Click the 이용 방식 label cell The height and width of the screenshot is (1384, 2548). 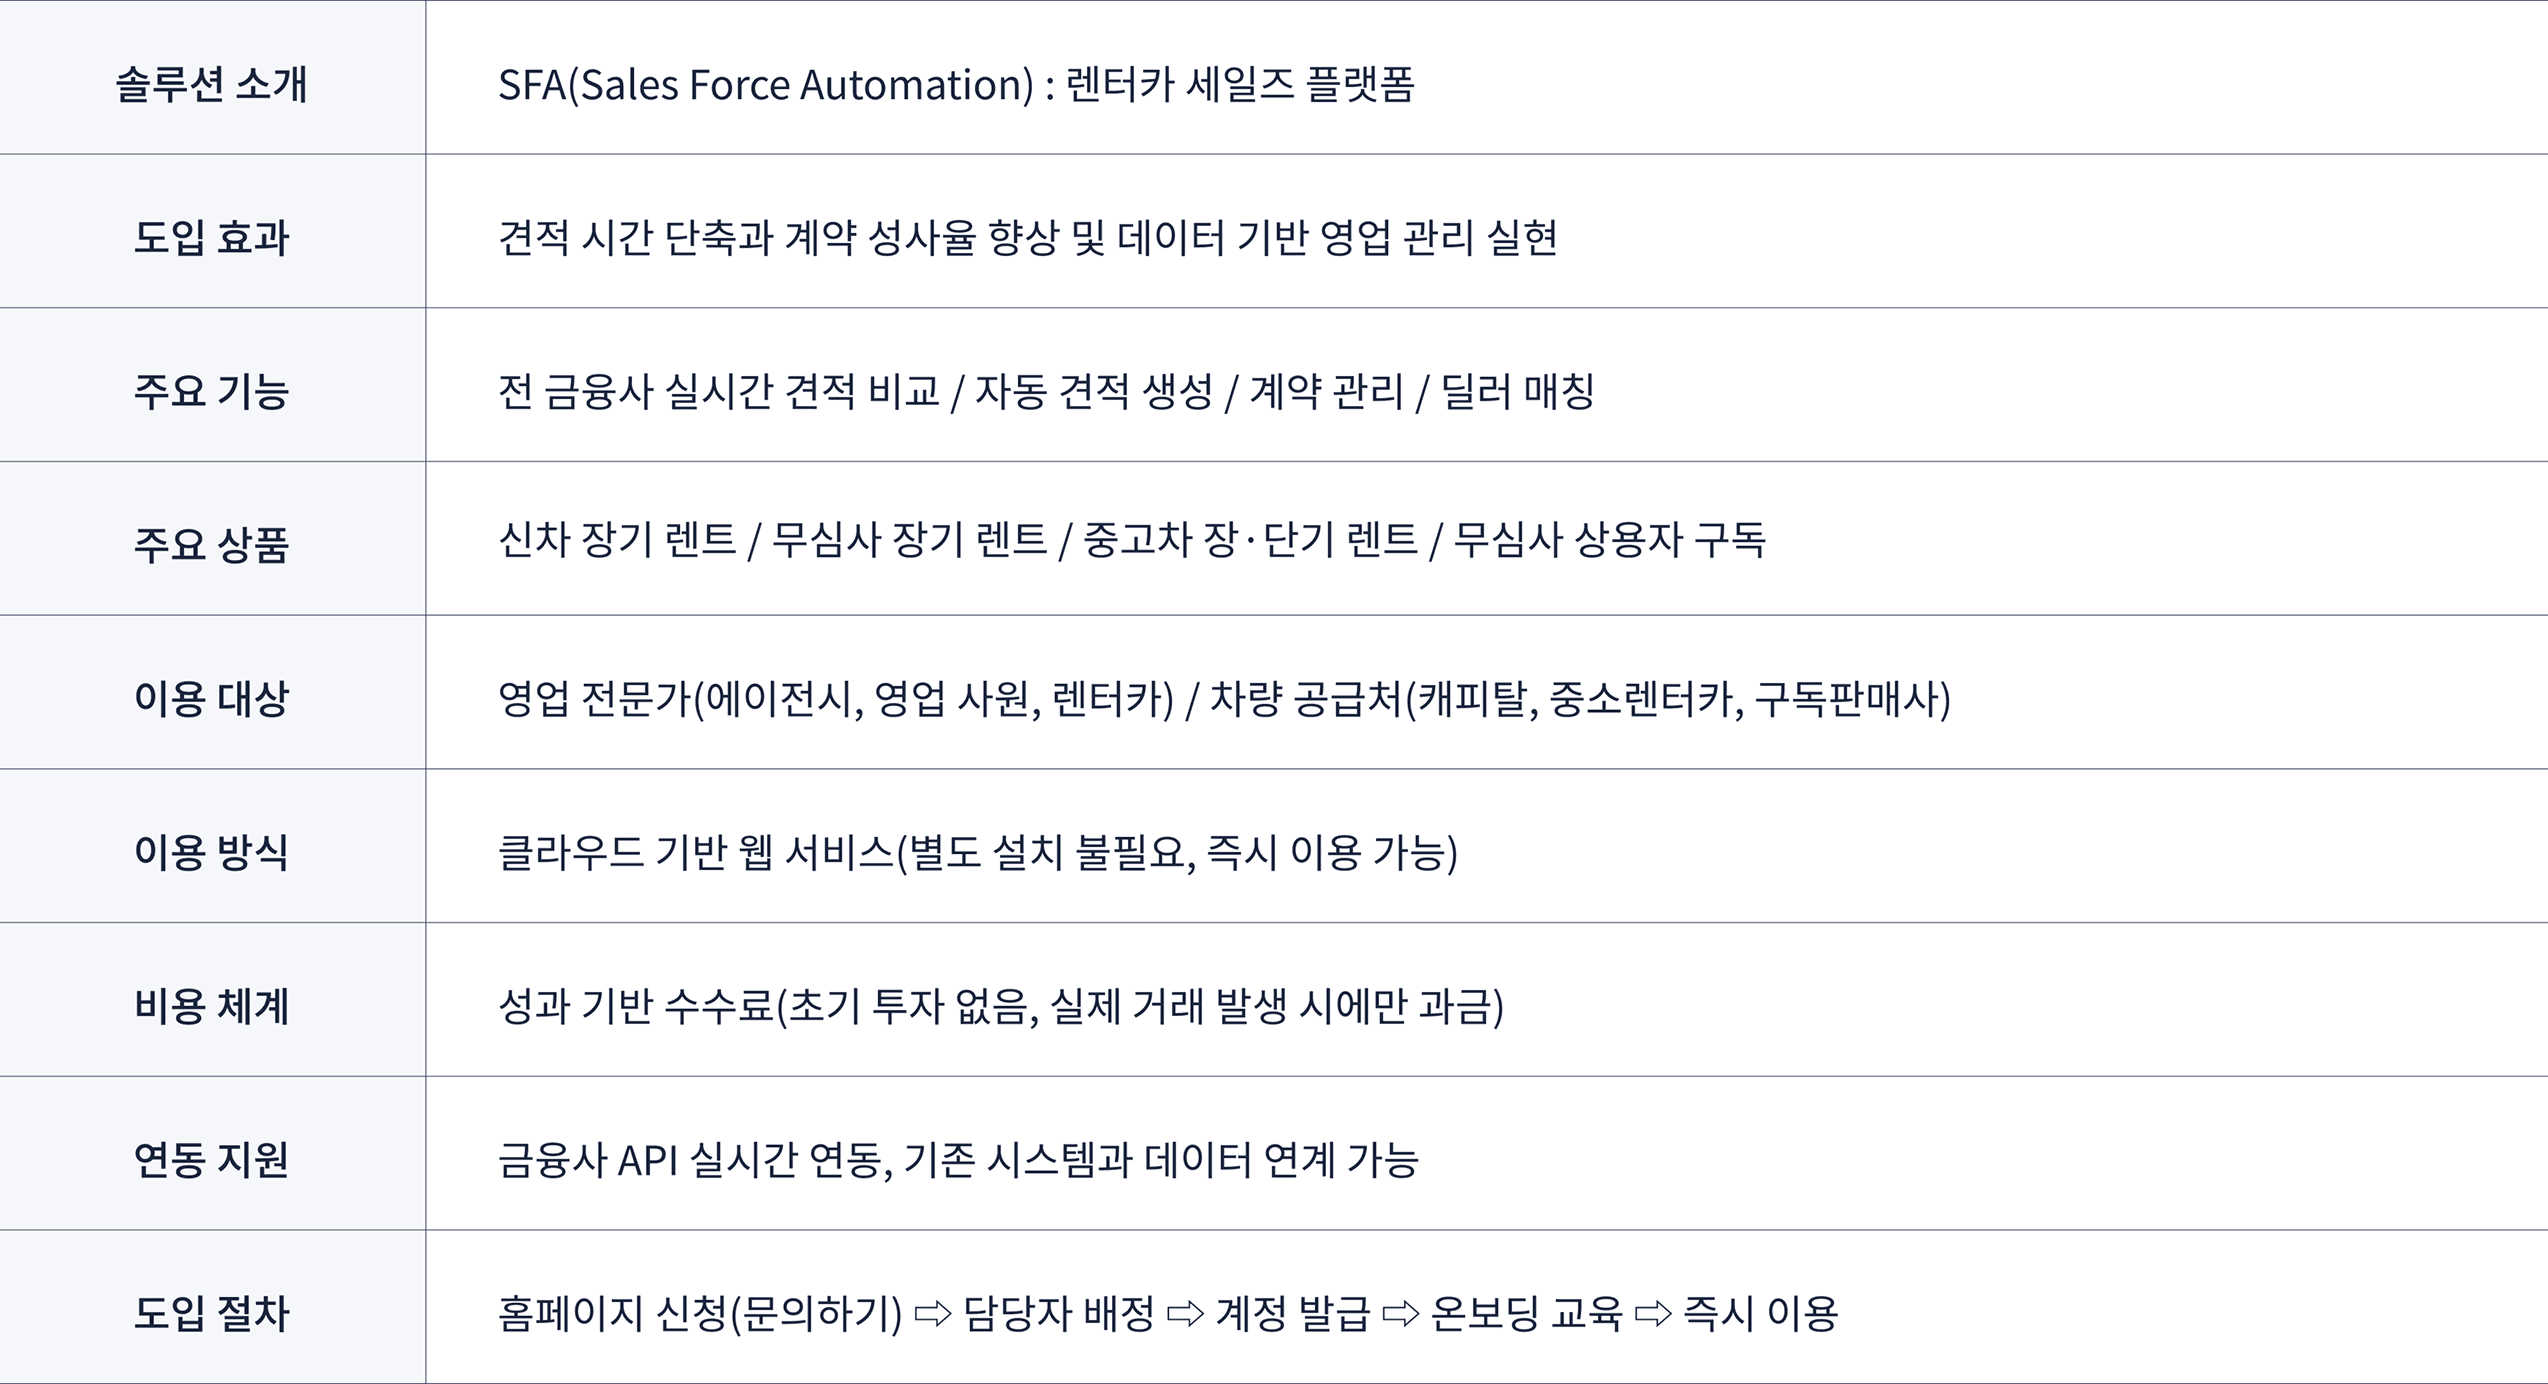[x=211, y=852]
